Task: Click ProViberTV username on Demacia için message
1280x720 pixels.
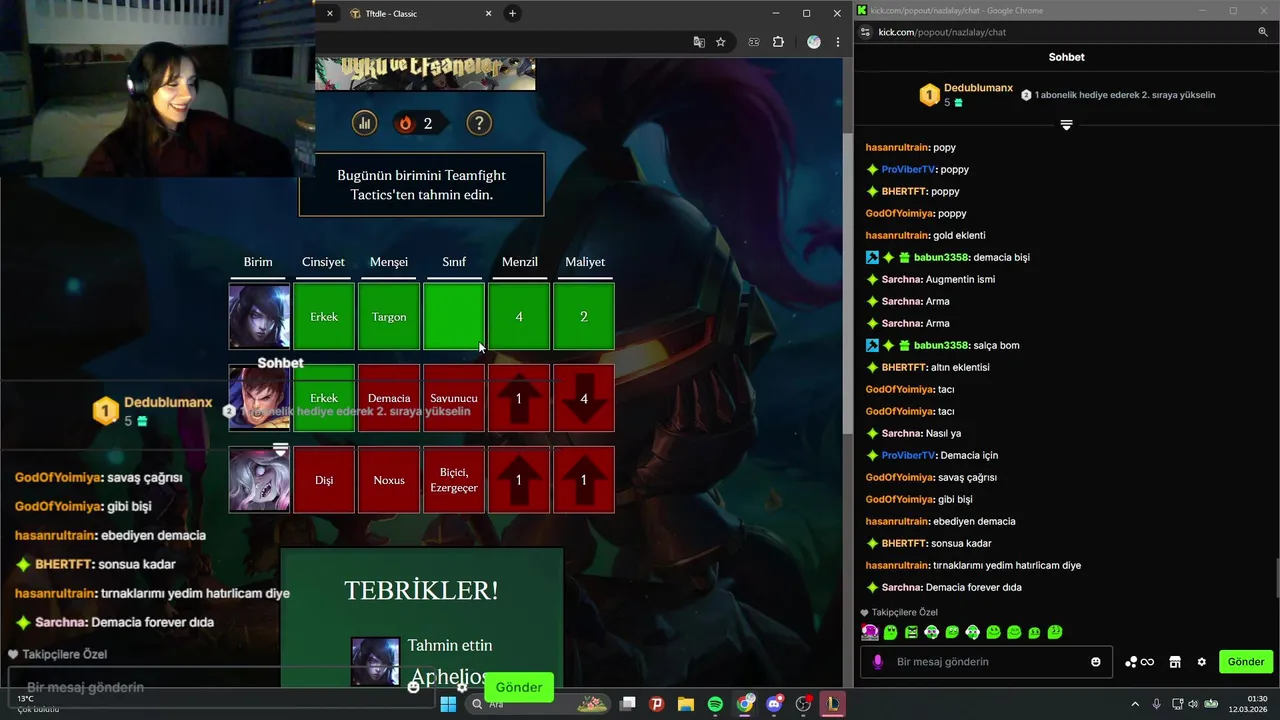Action: (x=907, y=455)
